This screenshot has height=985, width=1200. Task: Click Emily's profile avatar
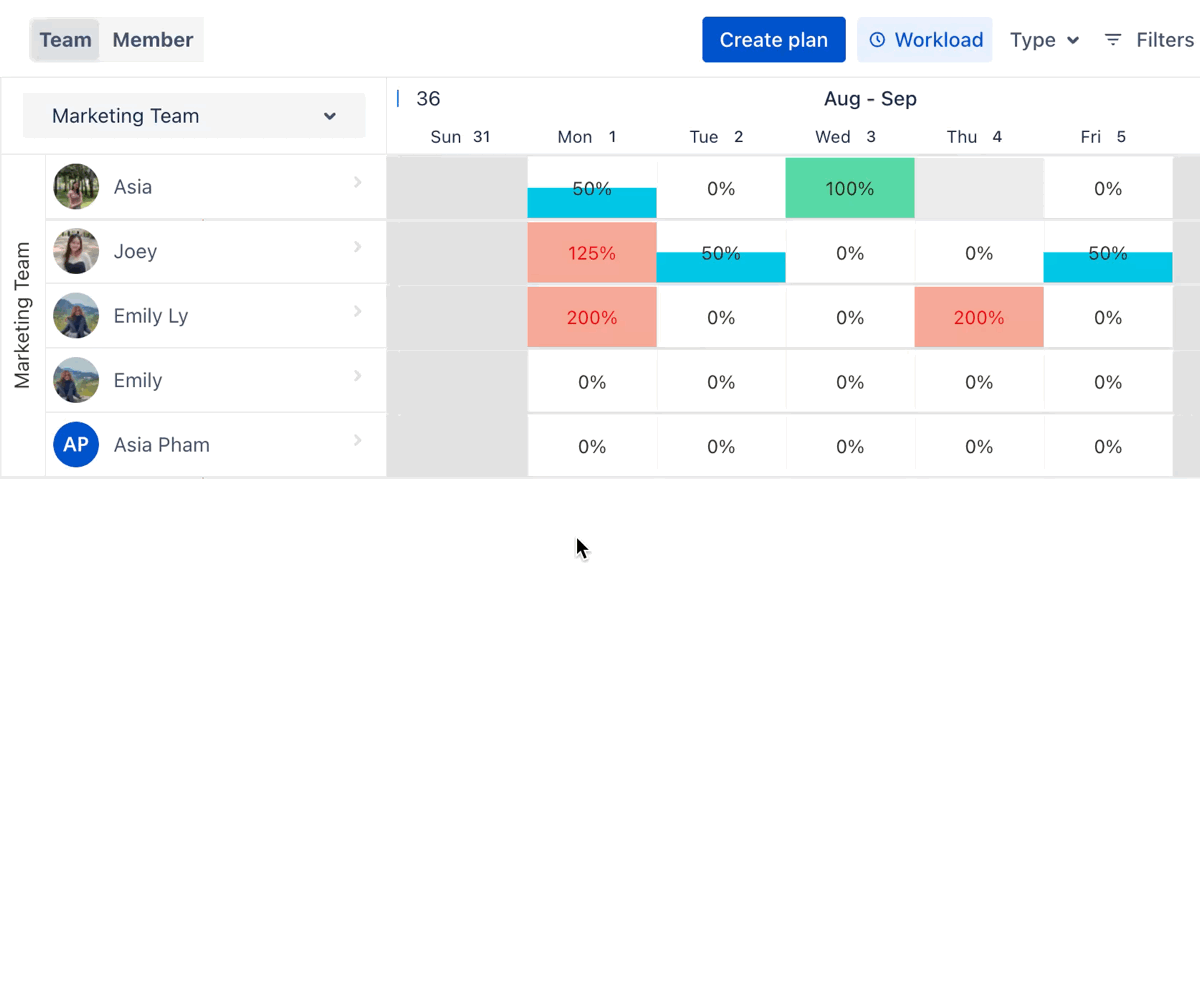76,380
